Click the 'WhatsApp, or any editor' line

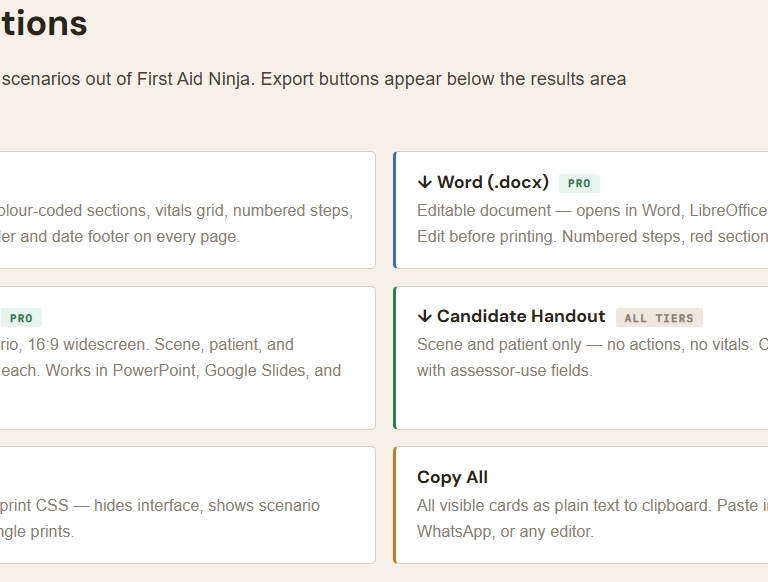pyautogui.click(x=505, y=532)
